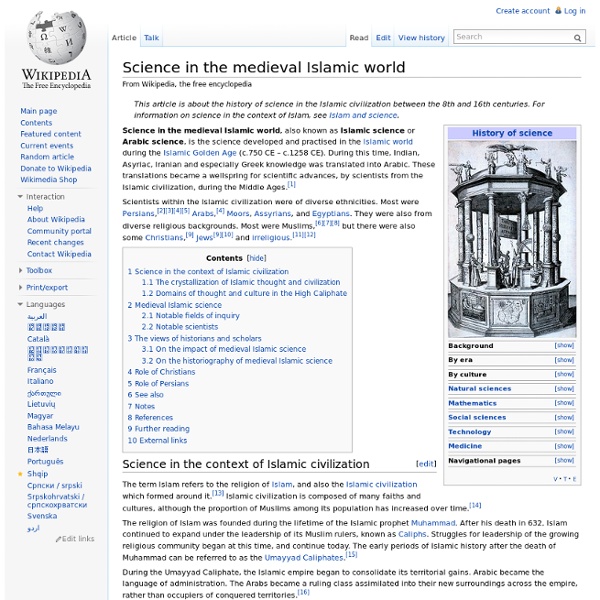Open the irreligious link

[x=271, y=238]
